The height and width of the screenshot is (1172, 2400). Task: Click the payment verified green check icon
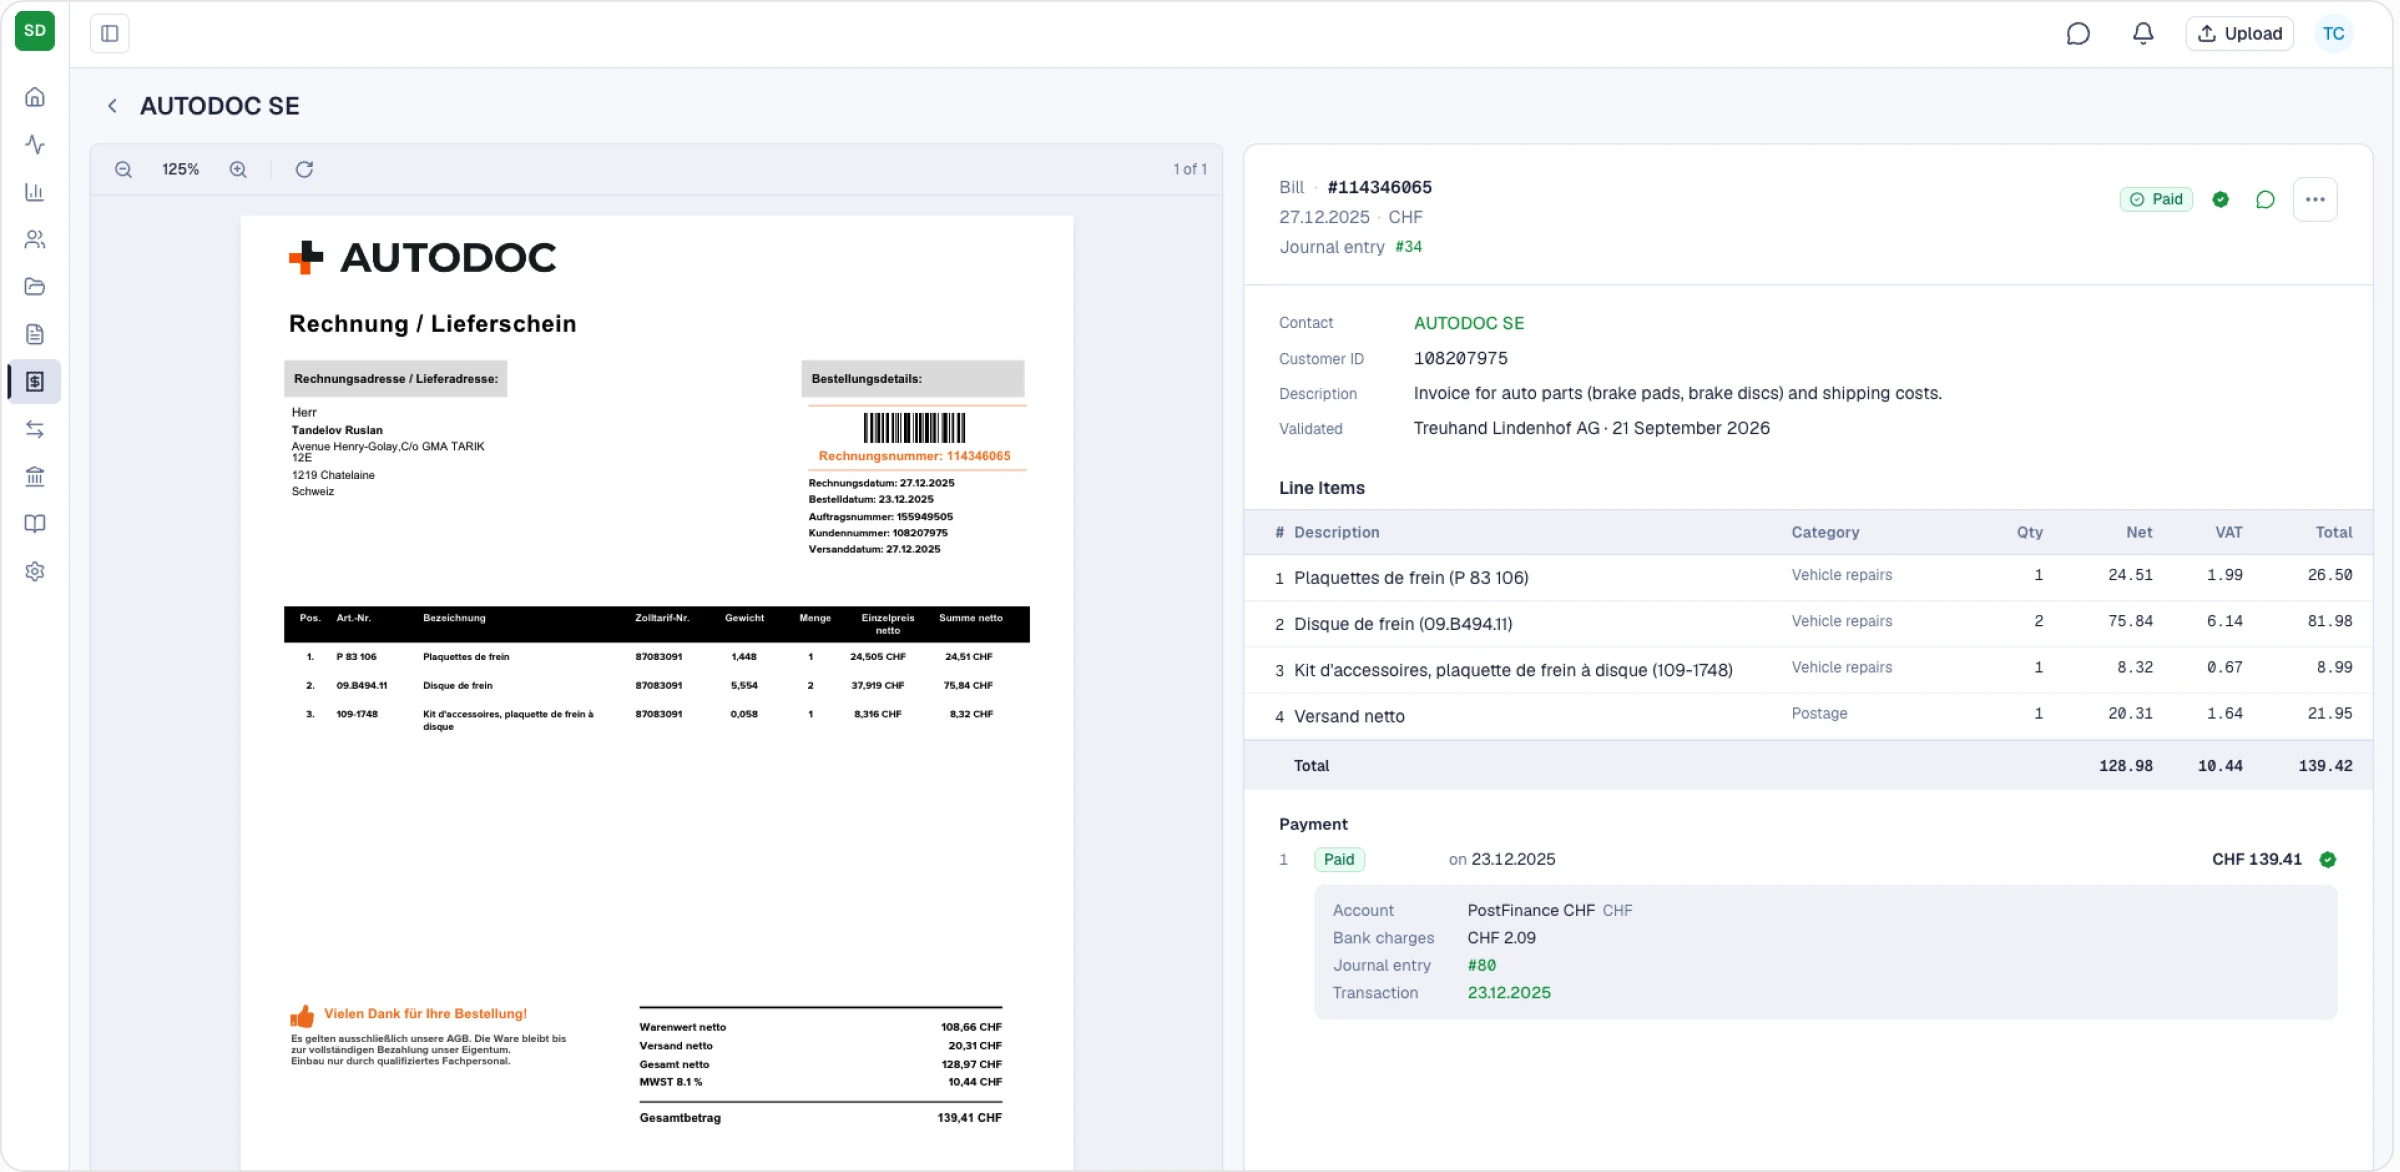[x=2328, y=860]
